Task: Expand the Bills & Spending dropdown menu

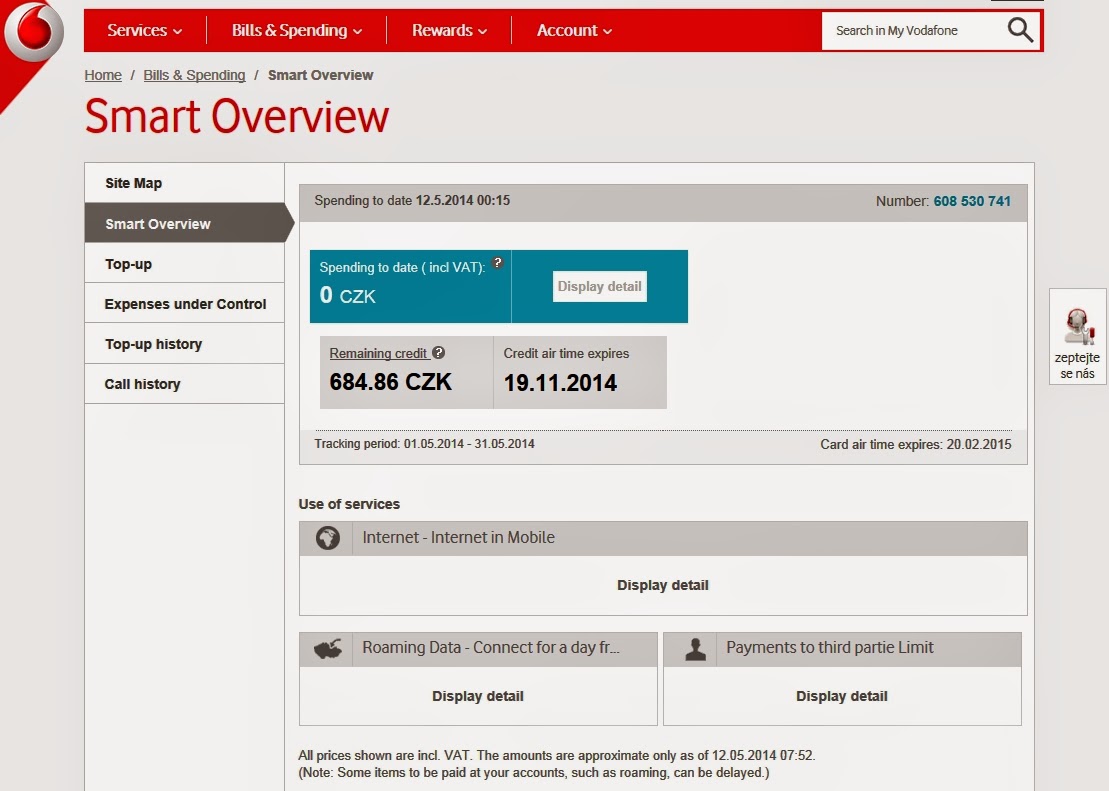Action: (296, 30)
